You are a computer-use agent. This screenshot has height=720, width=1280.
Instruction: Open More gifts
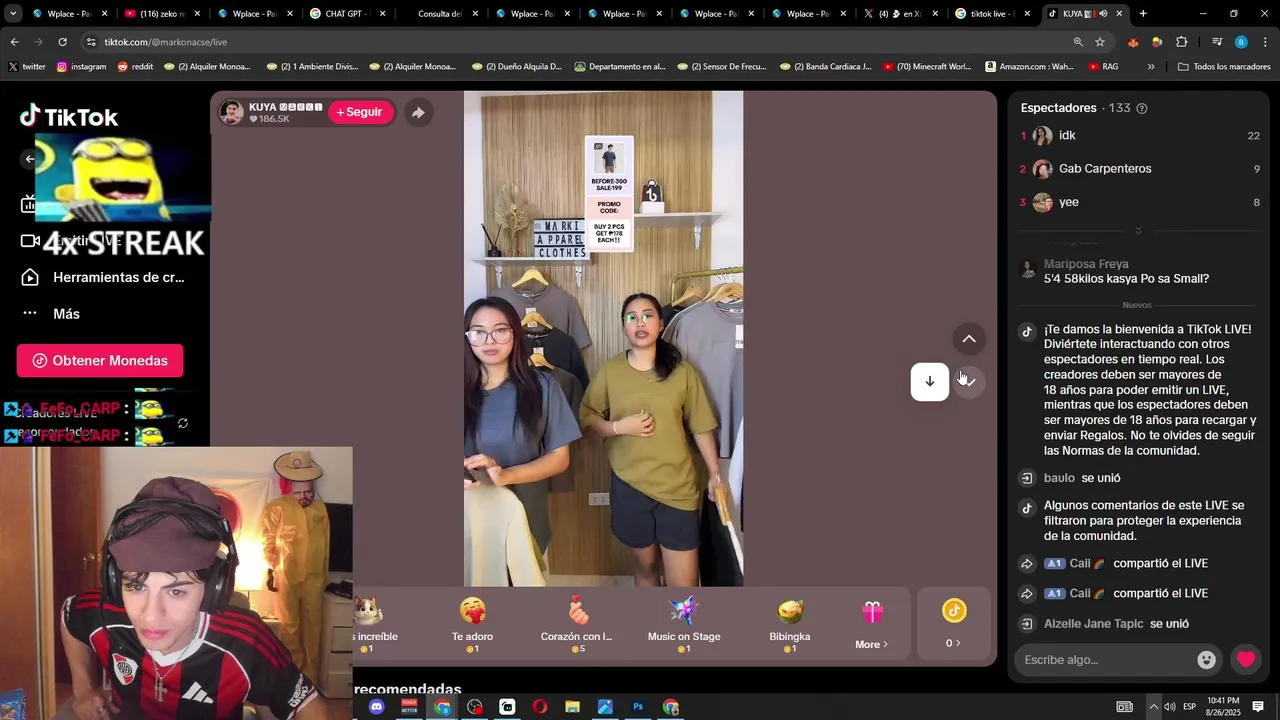point(872,625)
